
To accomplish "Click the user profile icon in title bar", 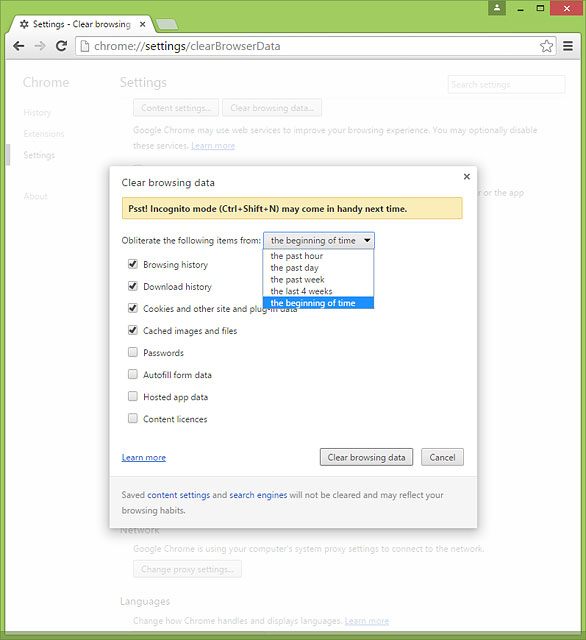I will click(x=497, y=8).
